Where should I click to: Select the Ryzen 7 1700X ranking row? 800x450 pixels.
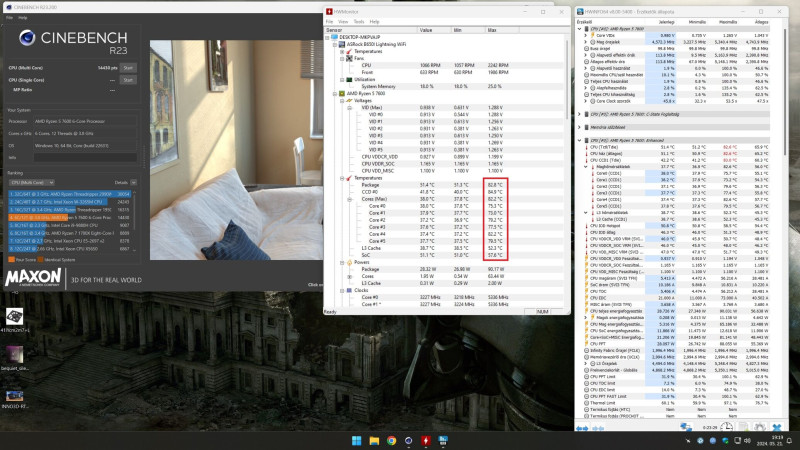click(x=70, y=233)
